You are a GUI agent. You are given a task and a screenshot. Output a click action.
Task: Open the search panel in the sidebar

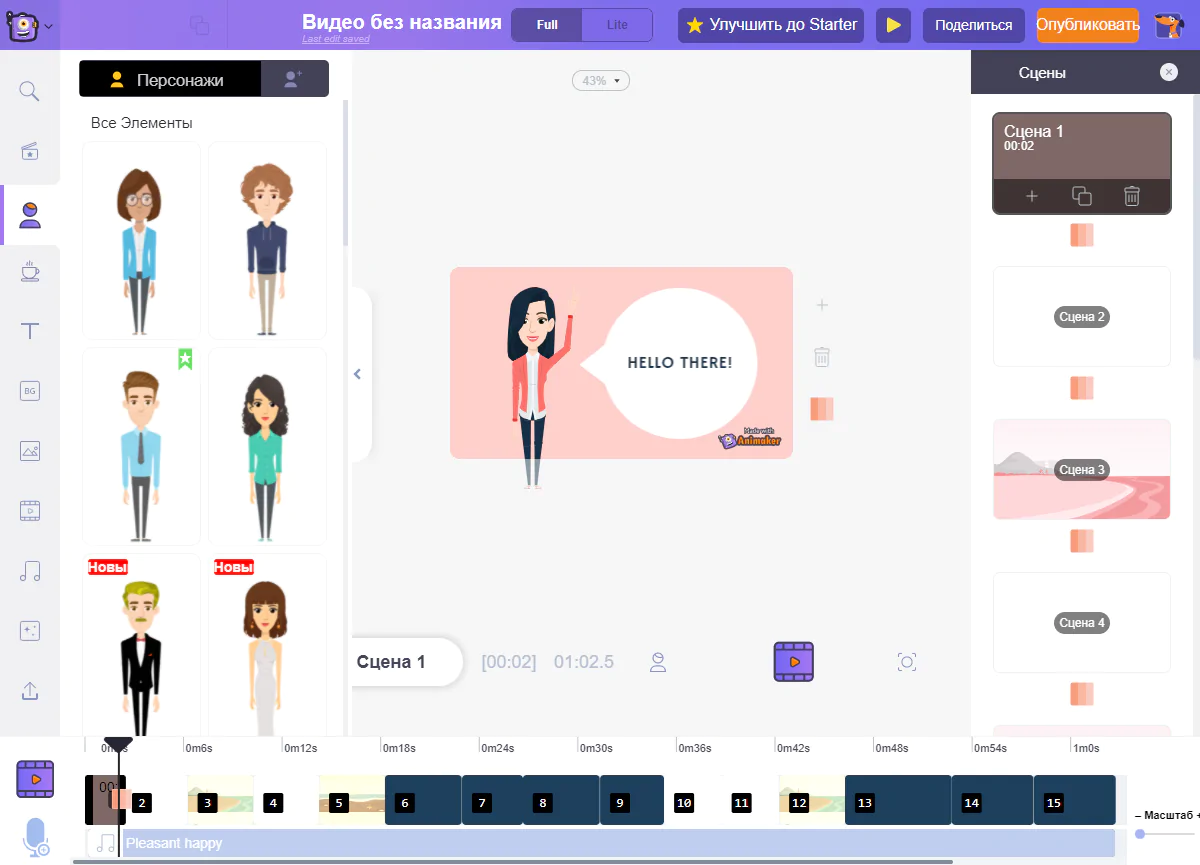click(30, 92)
